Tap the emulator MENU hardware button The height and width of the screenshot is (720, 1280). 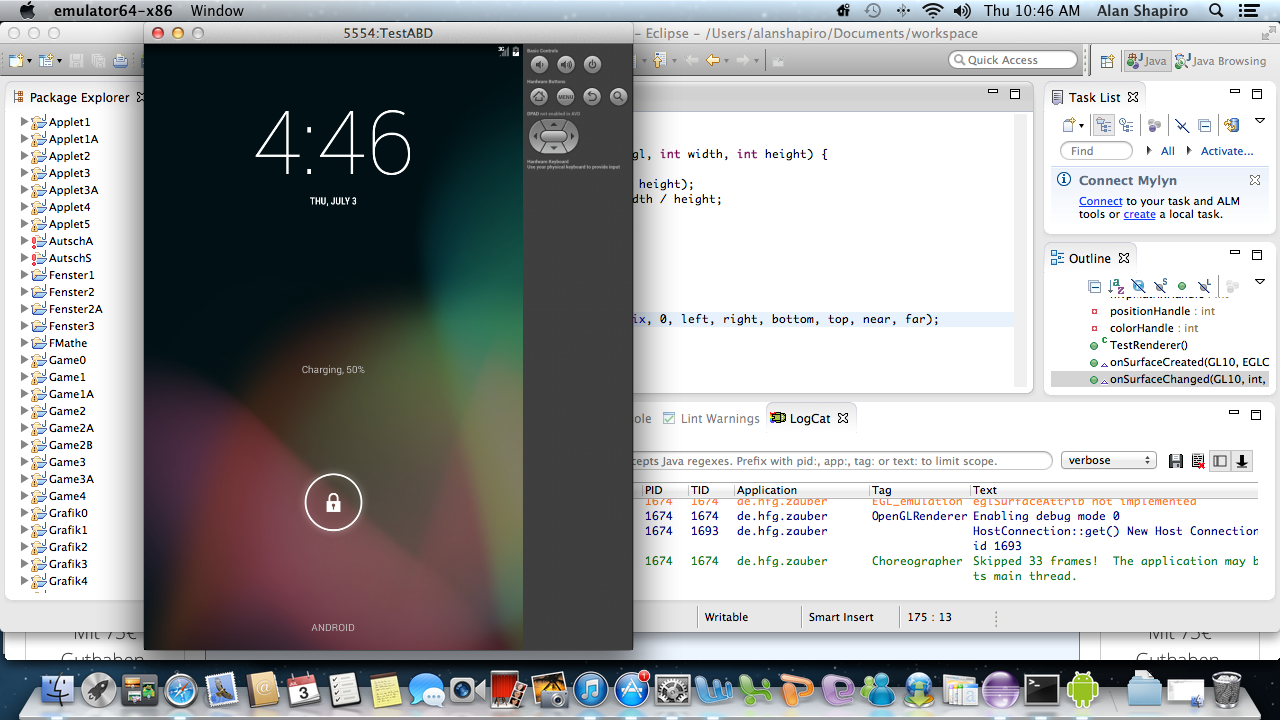coord(566,97)
